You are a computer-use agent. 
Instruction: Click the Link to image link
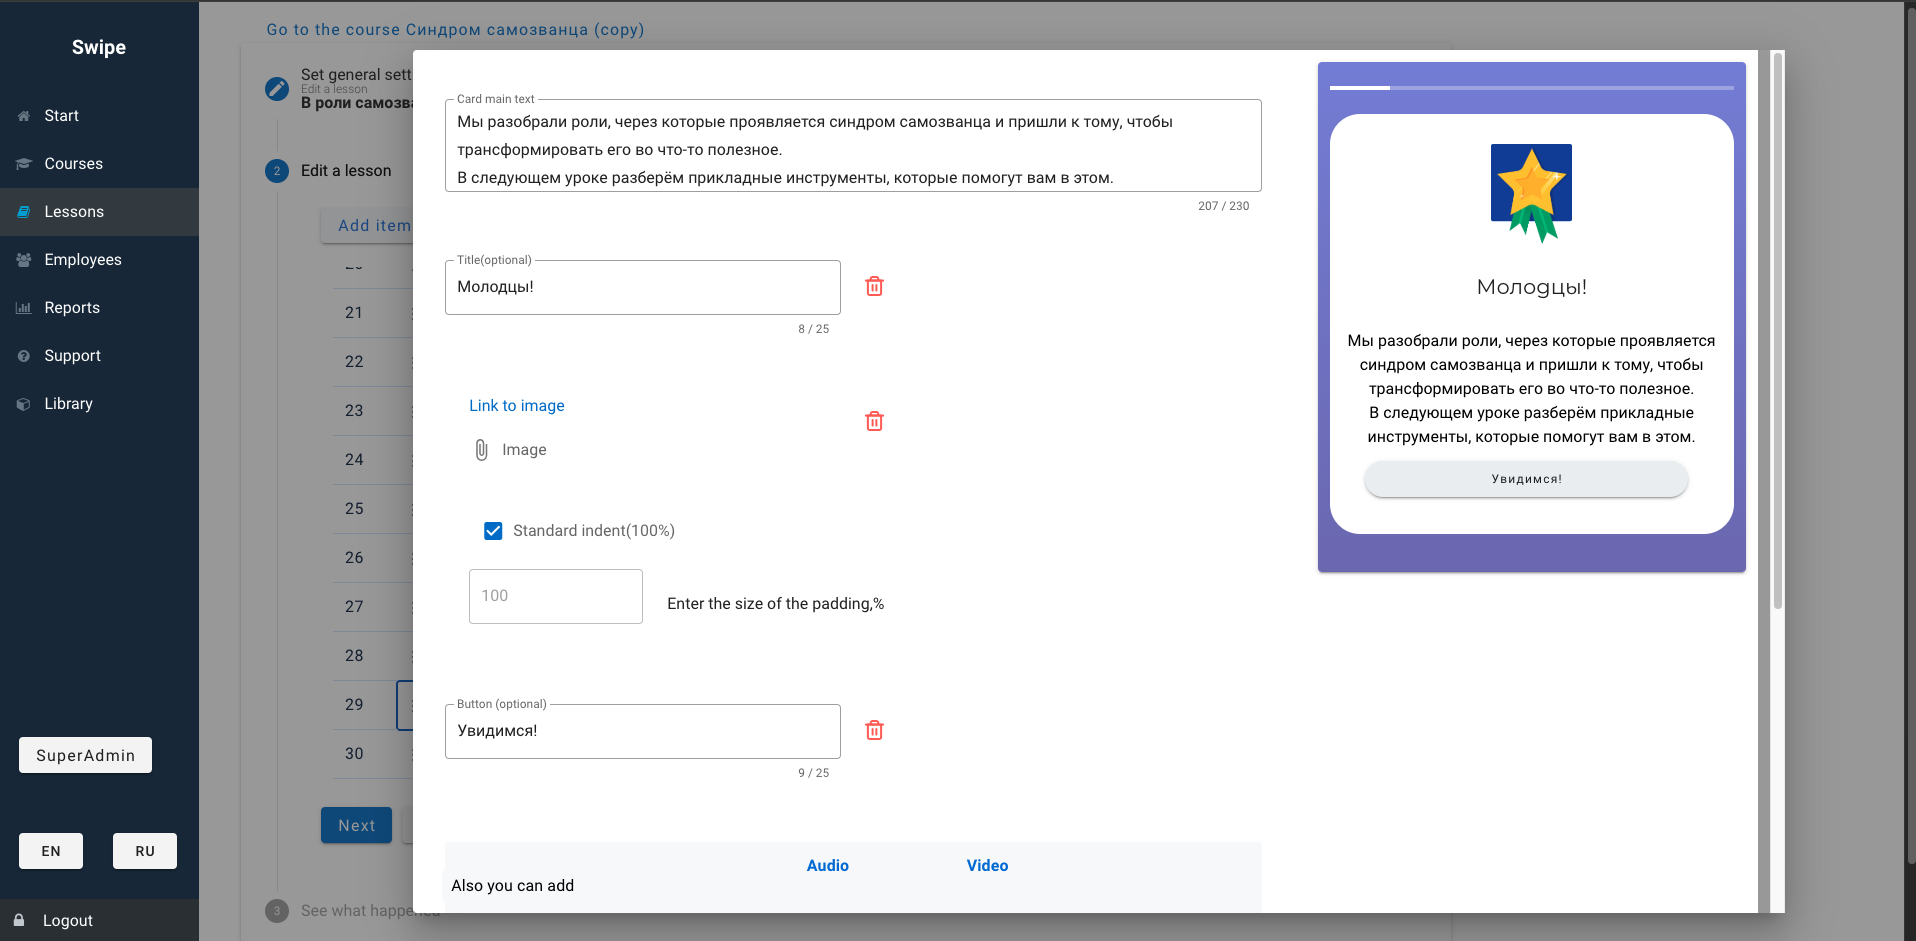pos(517,406)
